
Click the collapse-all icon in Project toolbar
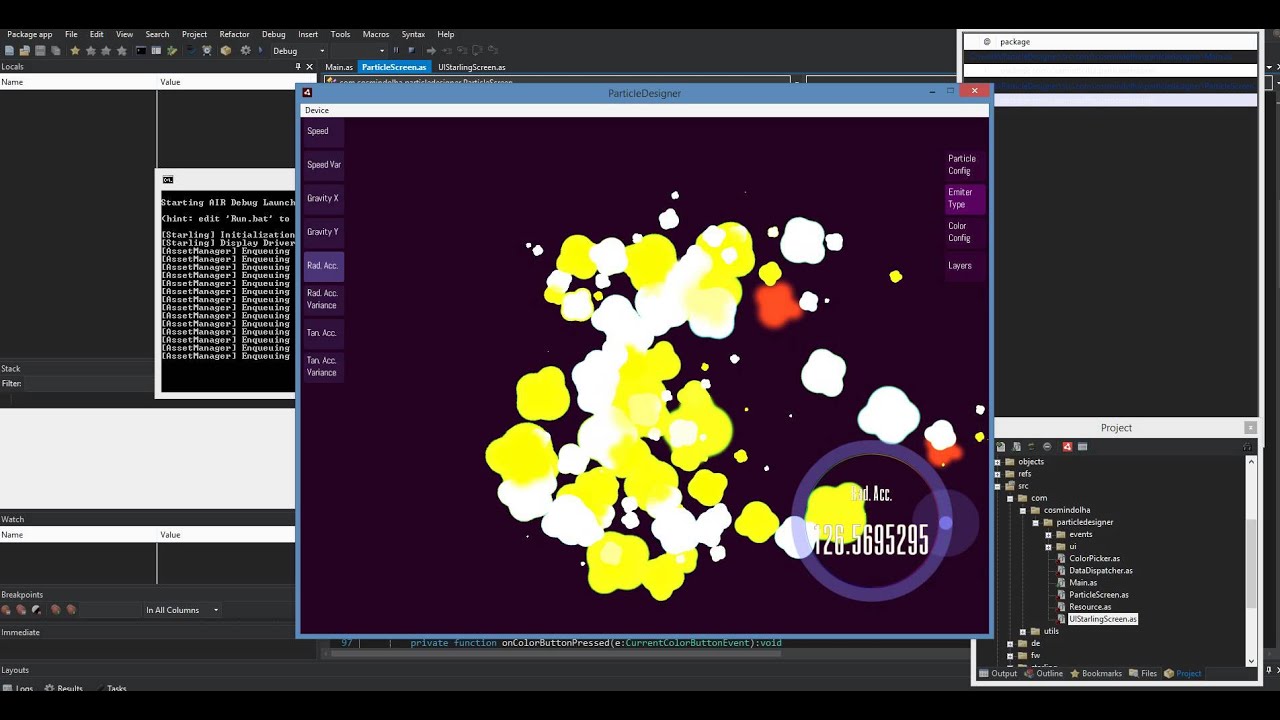coord(1047,447)
